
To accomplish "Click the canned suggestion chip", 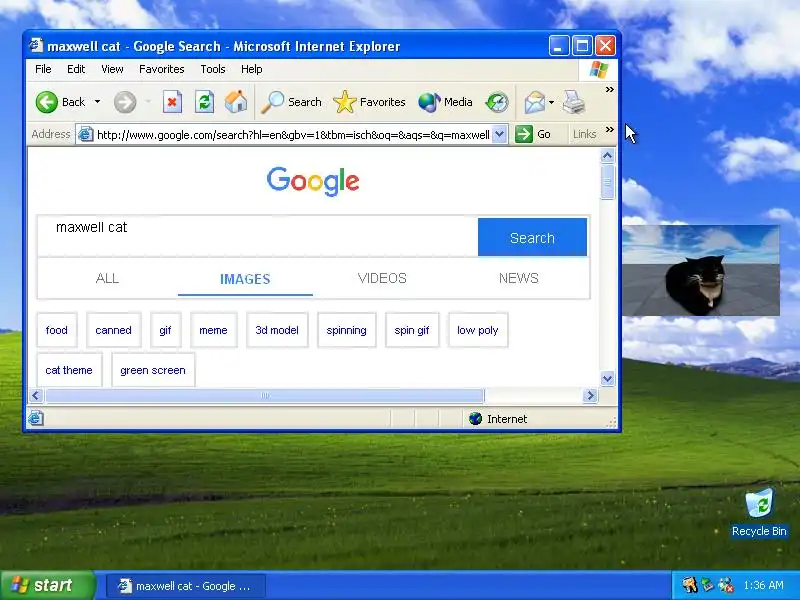I will [113, 330].
